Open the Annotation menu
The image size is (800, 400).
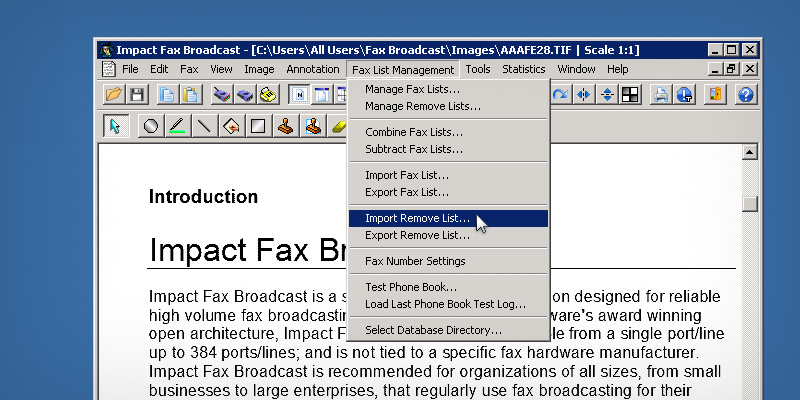click(312, 69)
